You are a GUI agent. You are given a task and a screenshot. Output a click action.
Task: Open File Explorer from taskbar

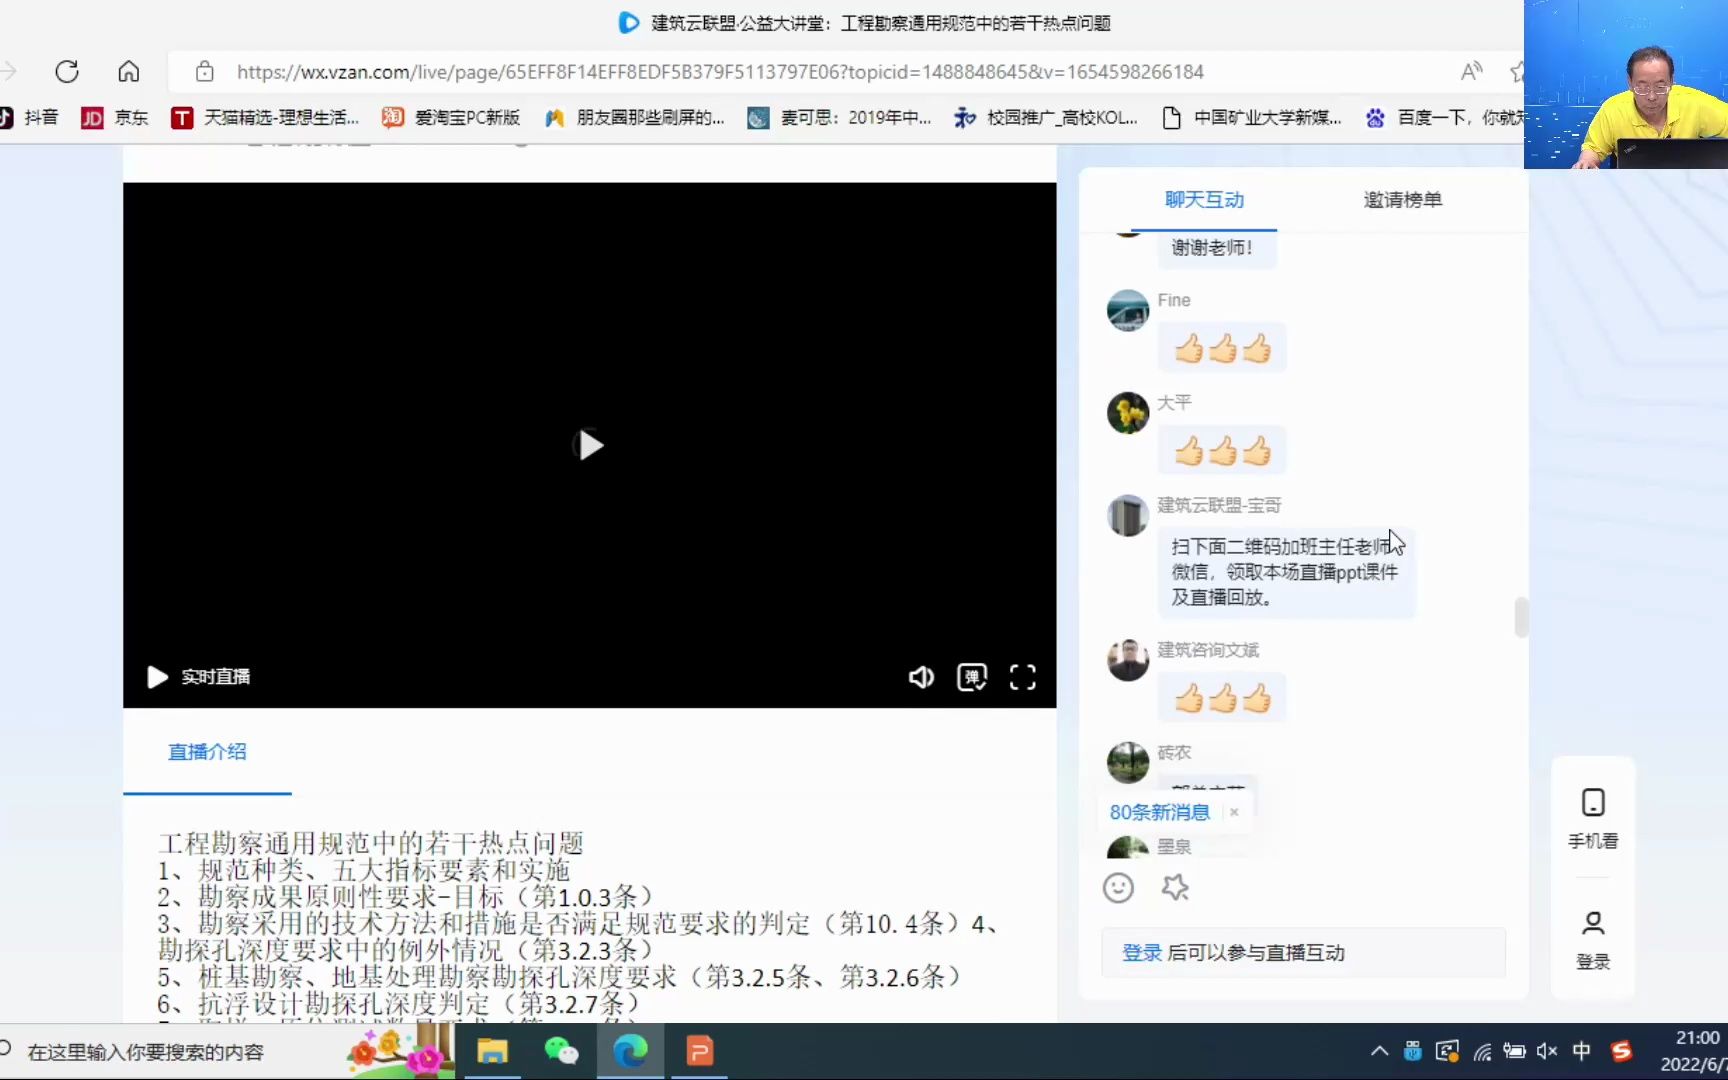point(492,1052)
